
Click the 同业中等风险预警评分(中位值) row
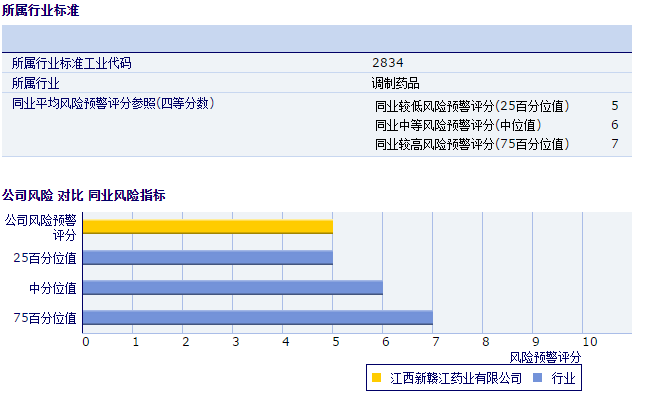[497, 125]
